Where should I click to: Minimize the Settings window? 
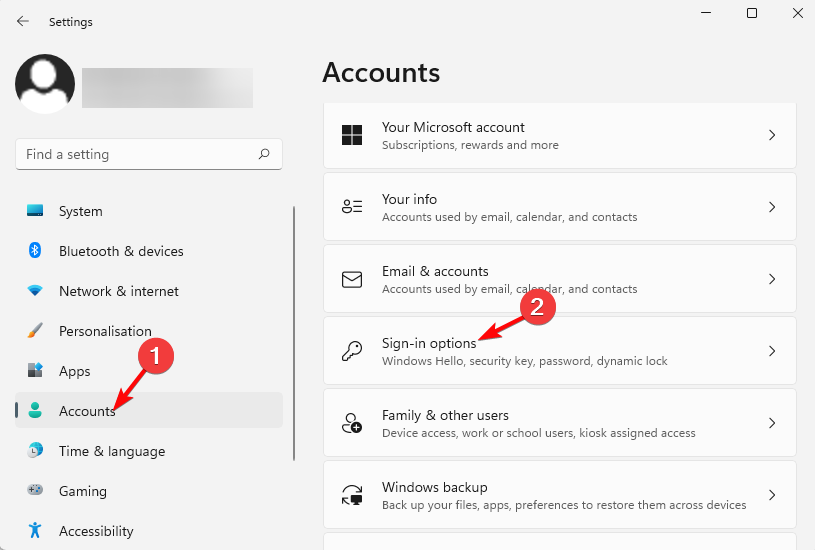click(706, 13)
